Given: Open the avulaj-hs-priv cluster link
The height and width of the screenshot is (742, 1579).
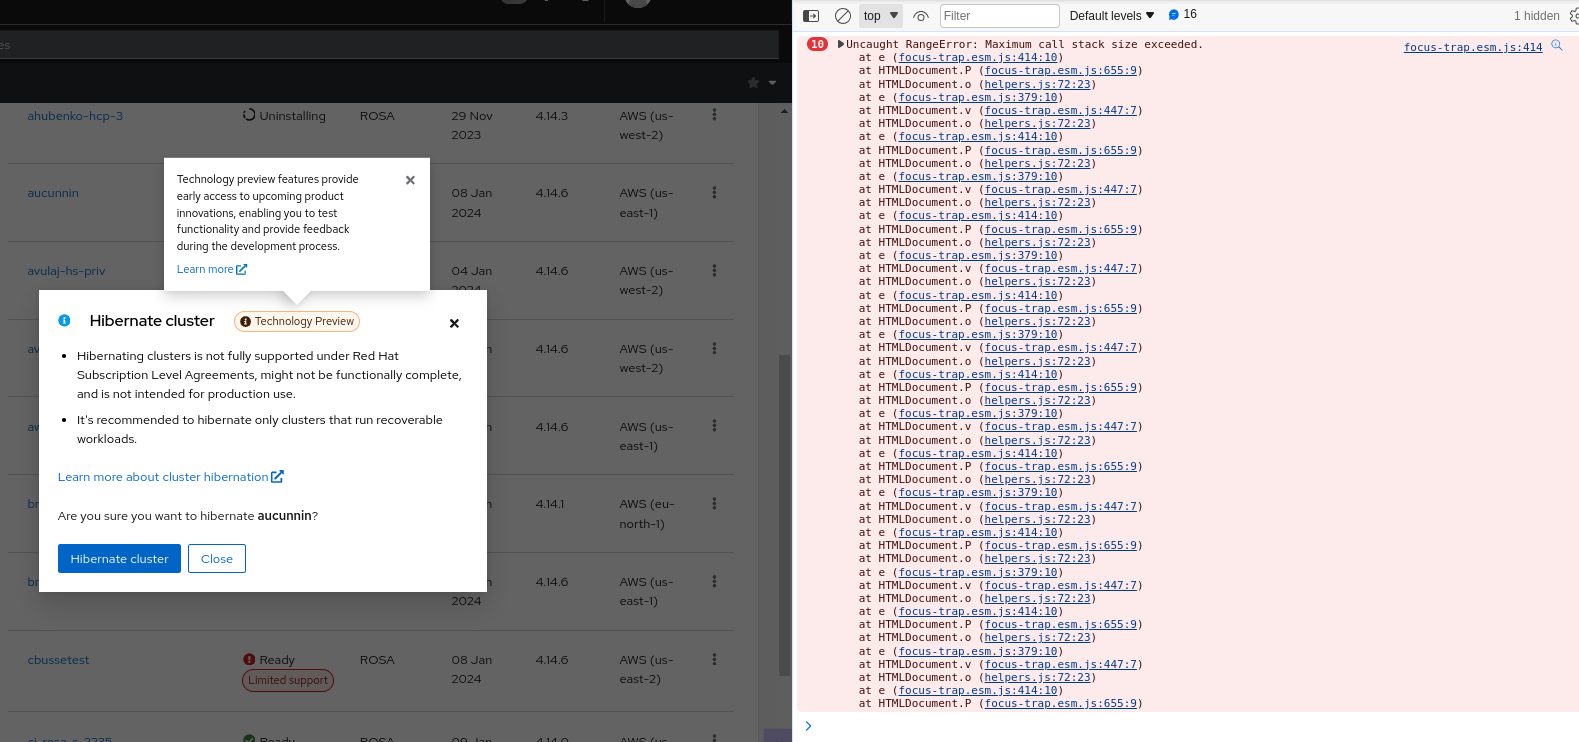Looking at the screenshot, I should (x=66, y=271).
